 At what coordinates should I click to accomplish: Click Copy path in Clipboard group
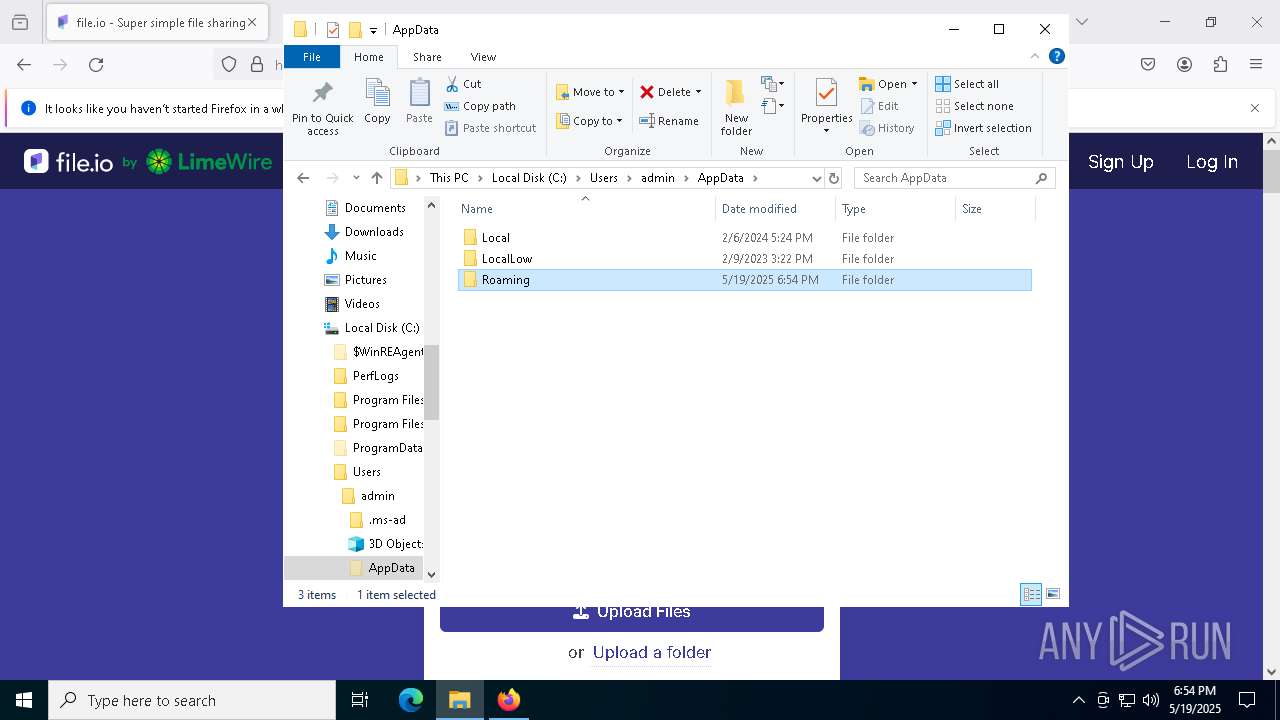[480, 106]
